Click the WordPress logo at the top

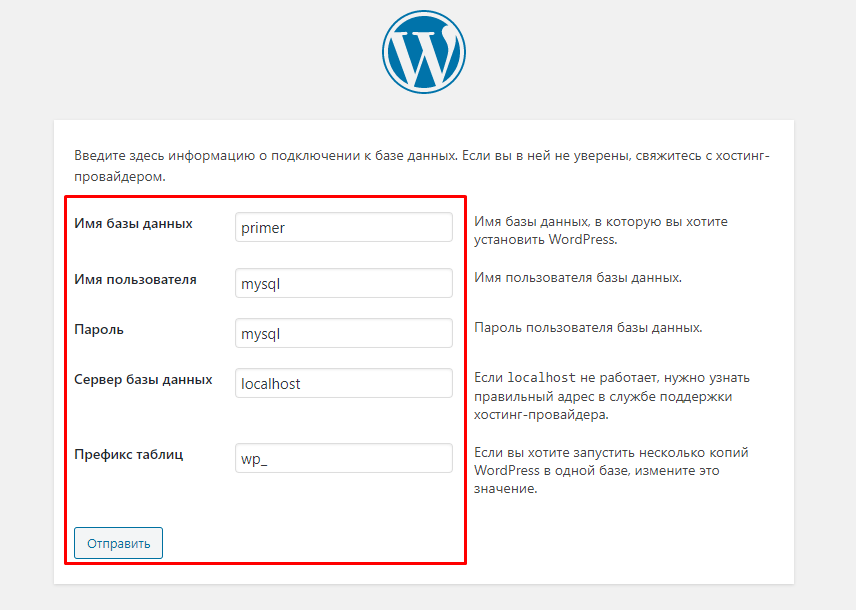423,51
